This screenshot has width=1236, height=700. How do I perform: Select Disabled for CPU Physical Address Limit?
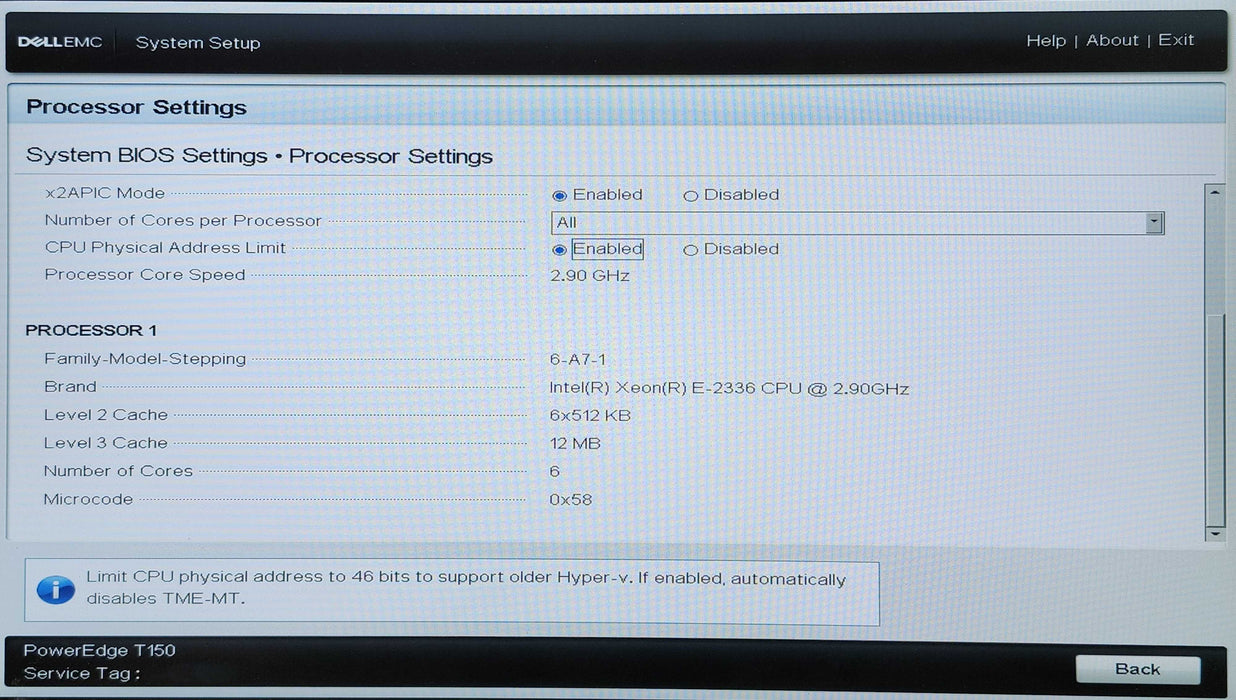691,249
